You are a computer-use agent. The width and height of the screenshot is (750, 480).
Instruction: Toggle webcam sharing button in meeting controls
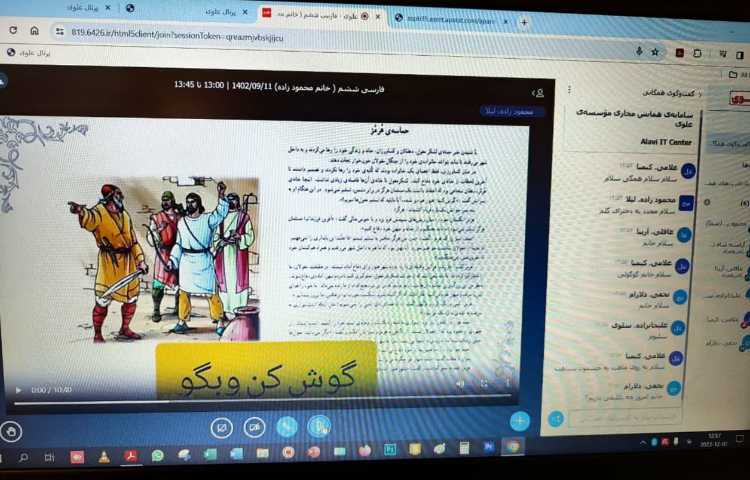pos(254,427)
